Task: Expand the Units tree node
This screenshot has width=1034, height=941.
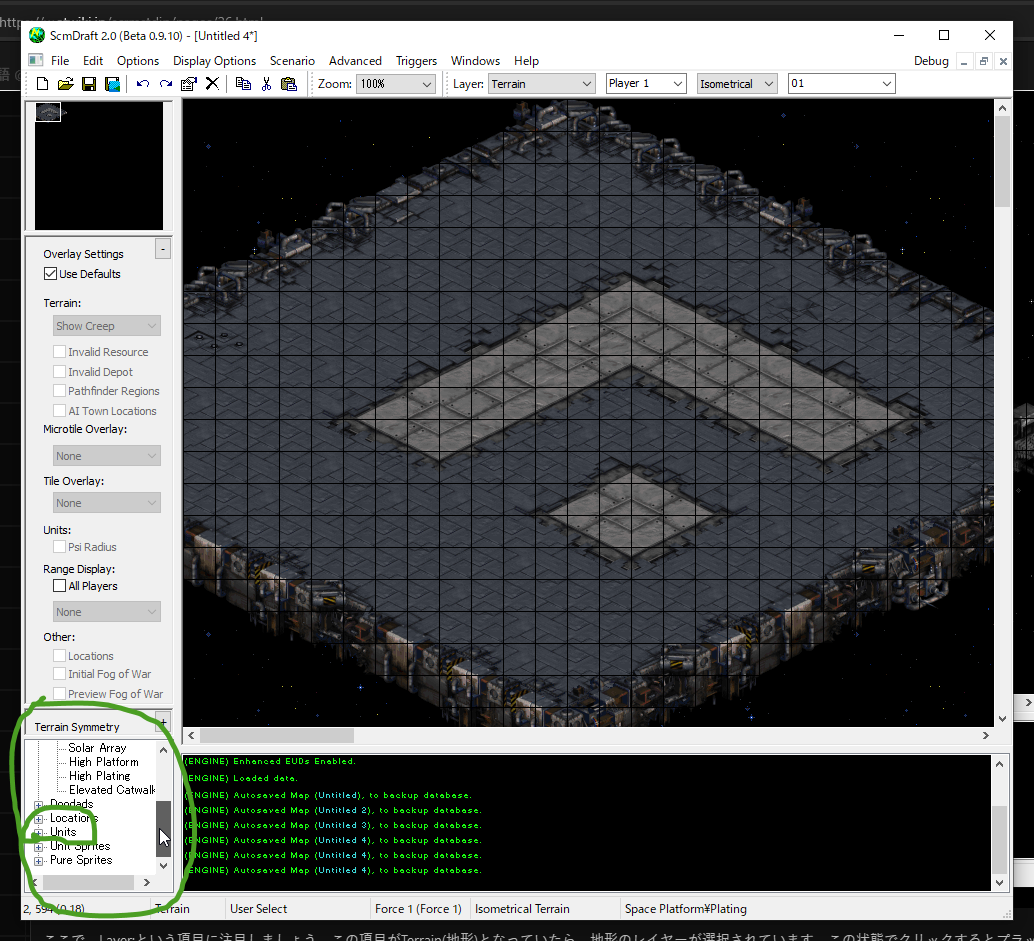Action: (x=39, y=833)
